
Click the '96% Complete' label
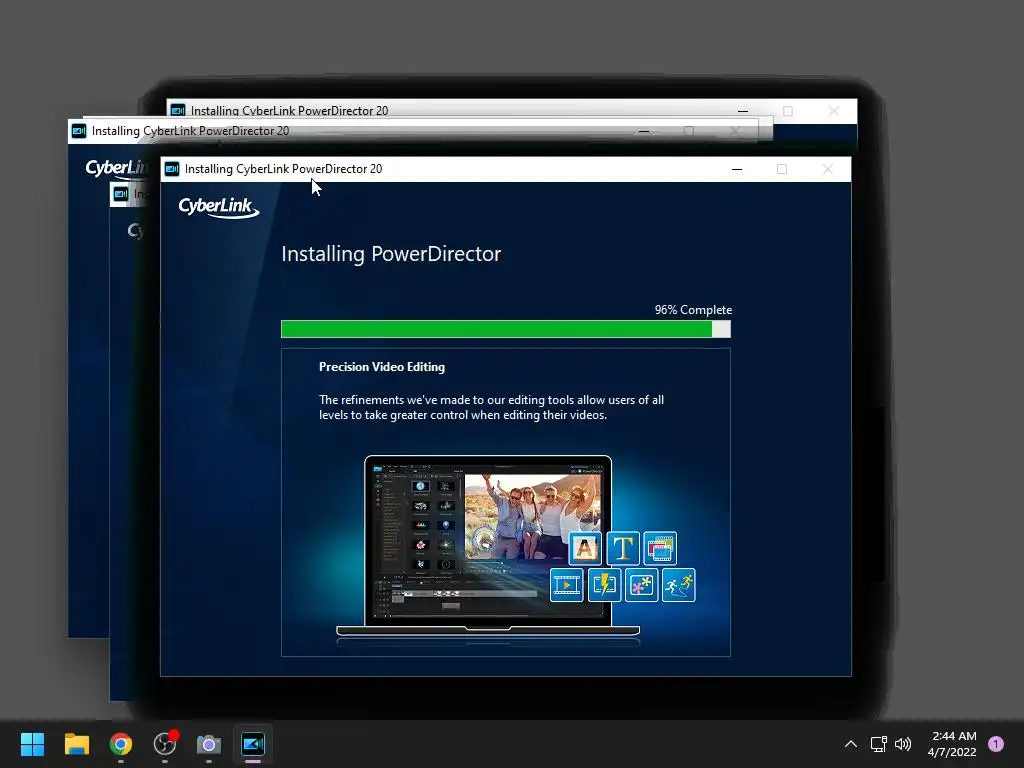[x=693, y=310]
